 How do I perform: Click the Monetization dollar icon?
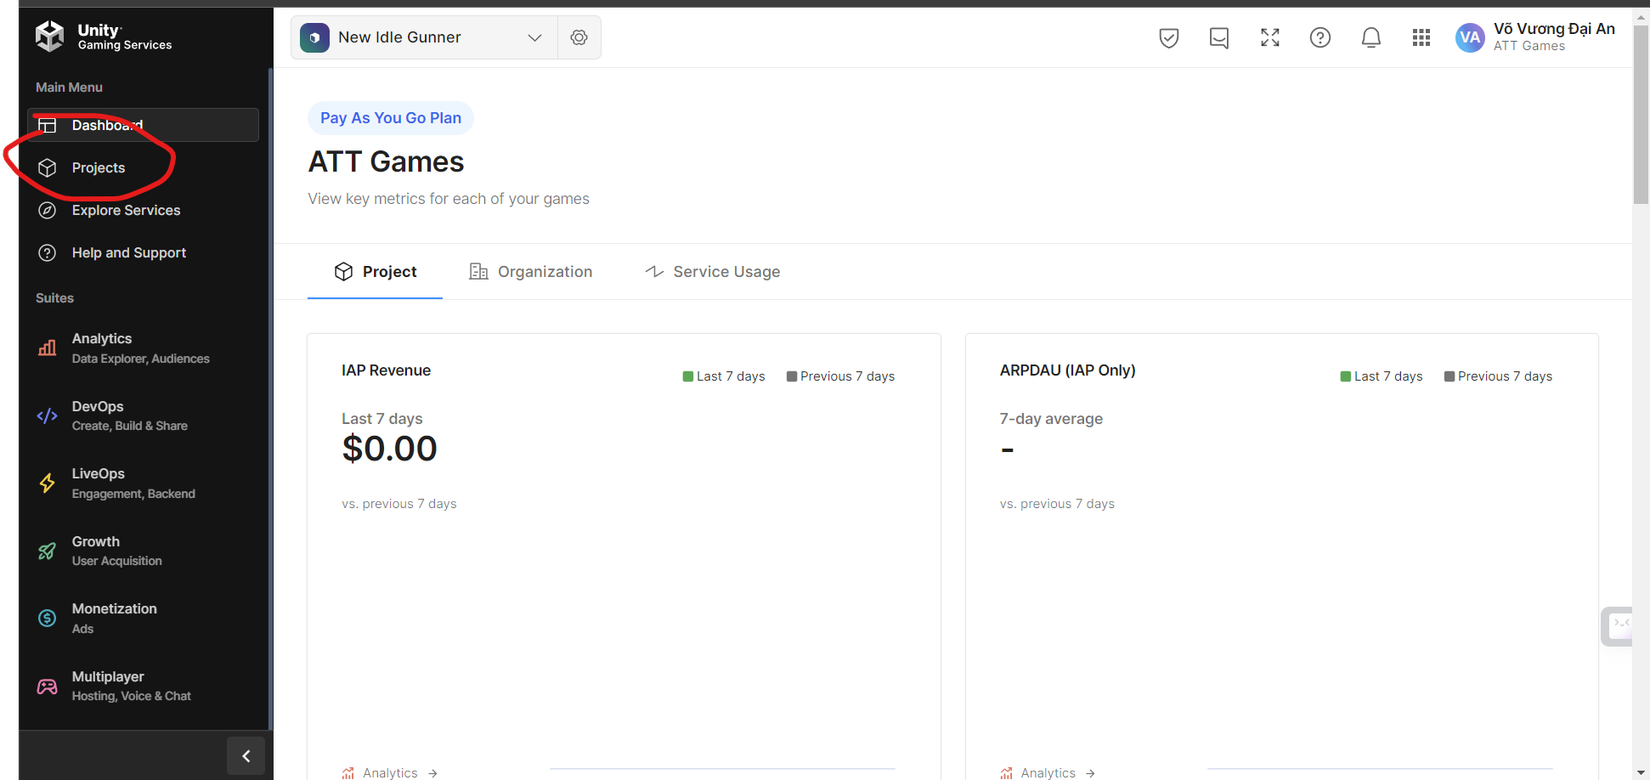click(47, 618)
